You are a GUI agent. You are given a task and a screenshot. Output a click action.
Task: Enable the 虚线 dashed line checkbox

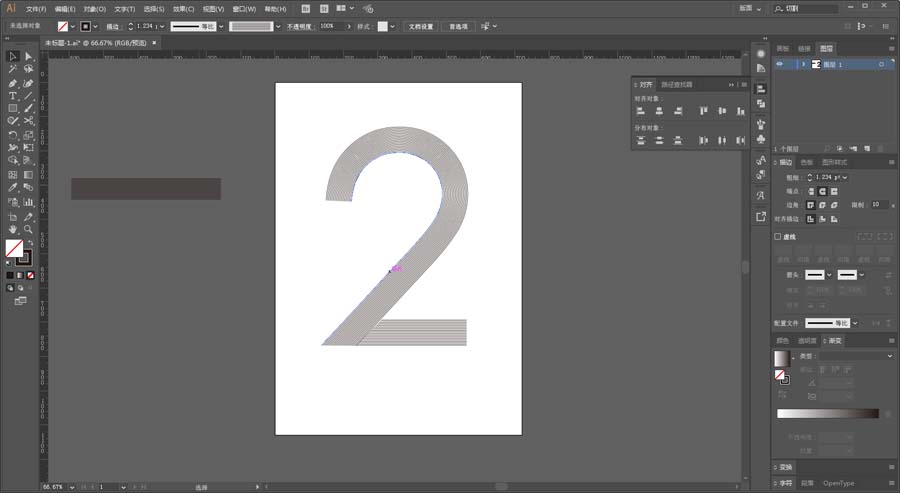(x=778, y=236)
